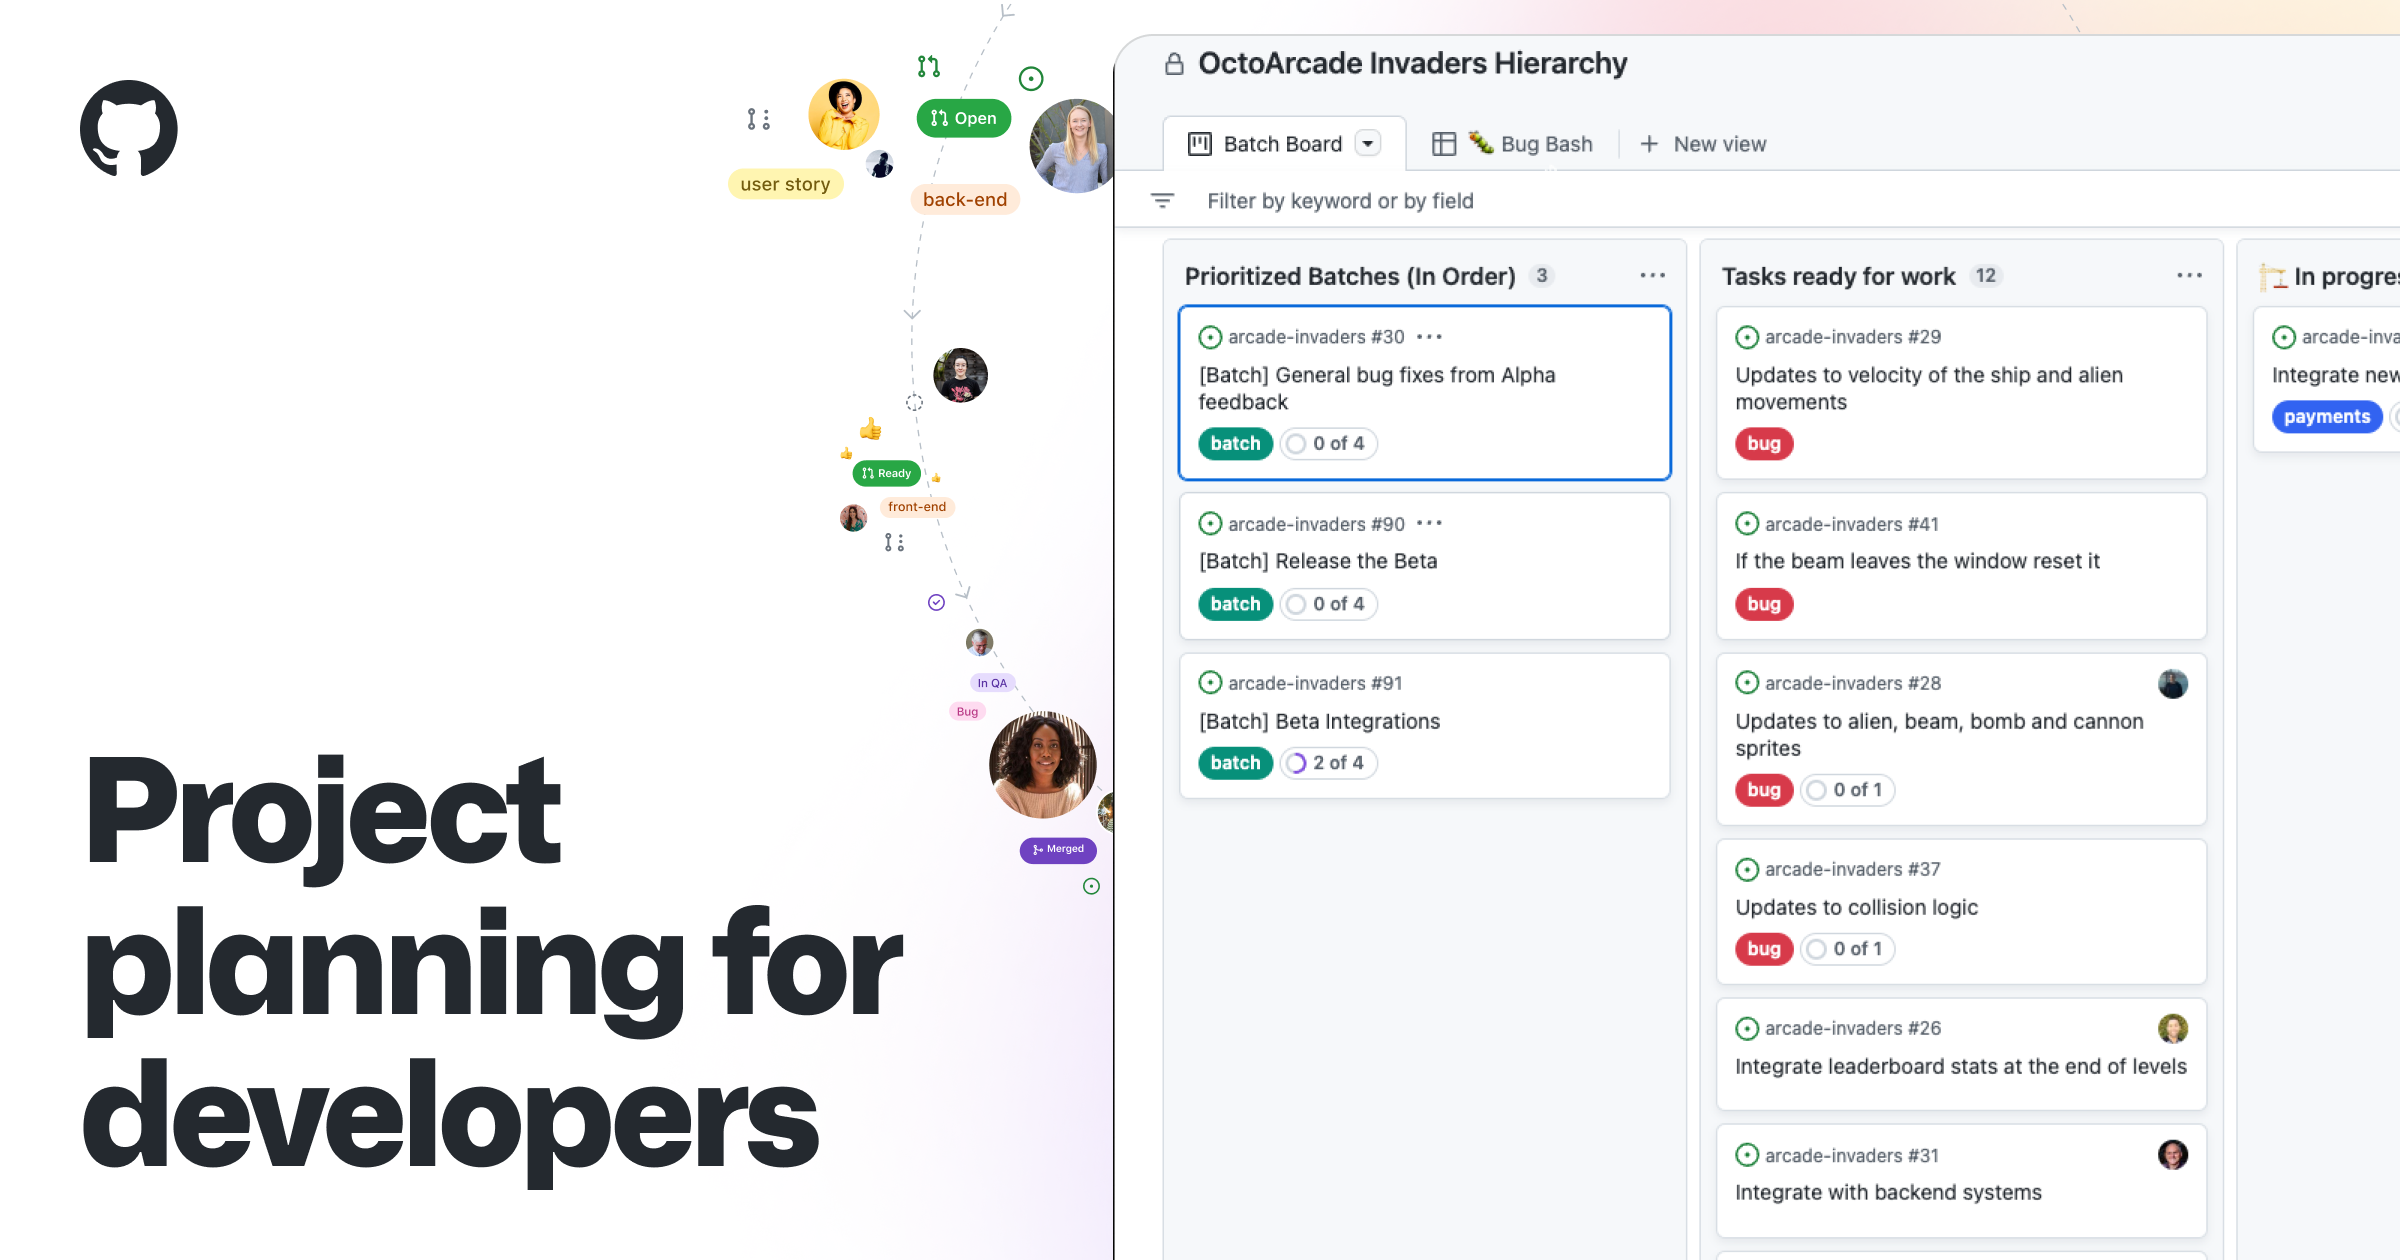Switch to the Bug Bash view tab

tap(1546, 144)
